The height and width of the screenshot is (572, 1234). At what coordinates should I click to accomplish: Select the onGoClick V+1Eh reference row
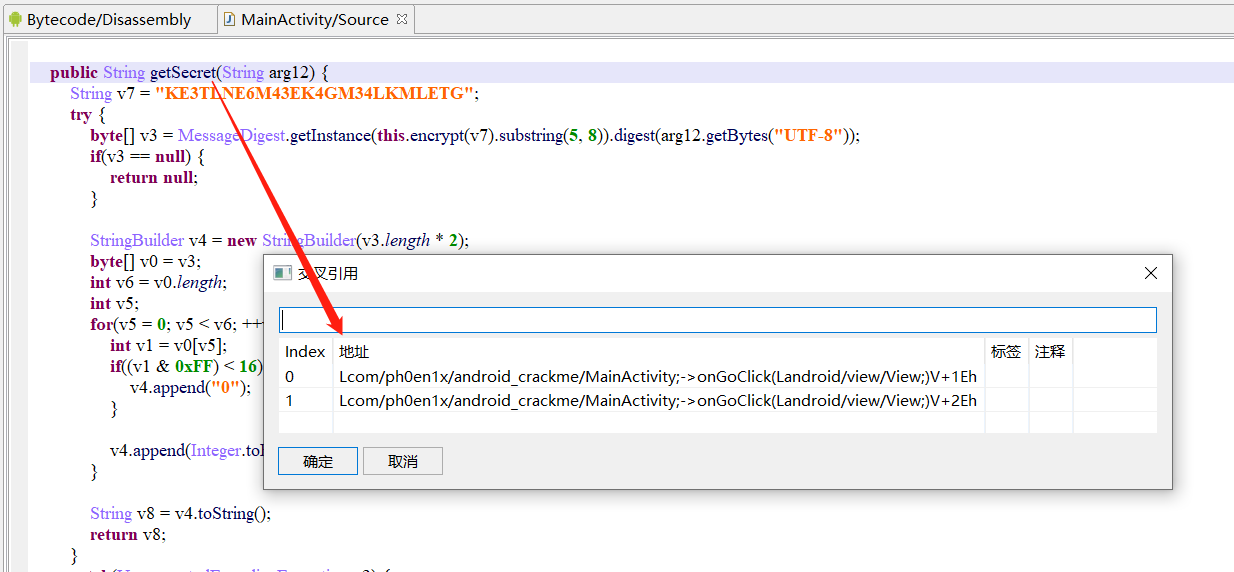[x=717, y=377]
